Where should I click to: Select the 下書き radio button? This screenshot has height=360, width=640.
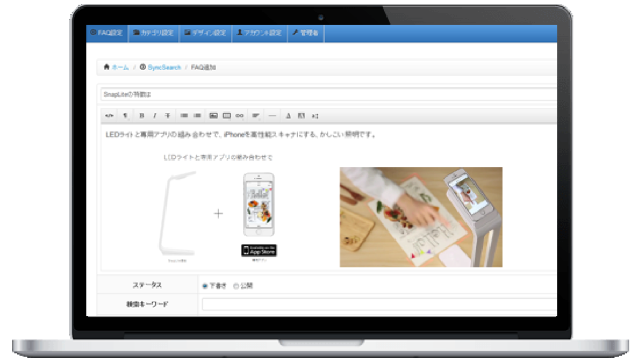205,286
